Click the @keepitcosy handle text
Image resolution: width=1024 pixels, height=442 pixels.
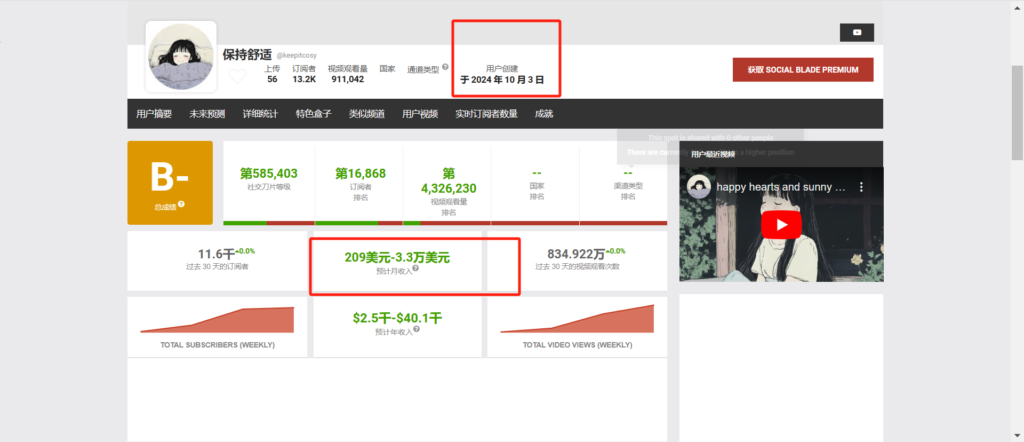296,55
